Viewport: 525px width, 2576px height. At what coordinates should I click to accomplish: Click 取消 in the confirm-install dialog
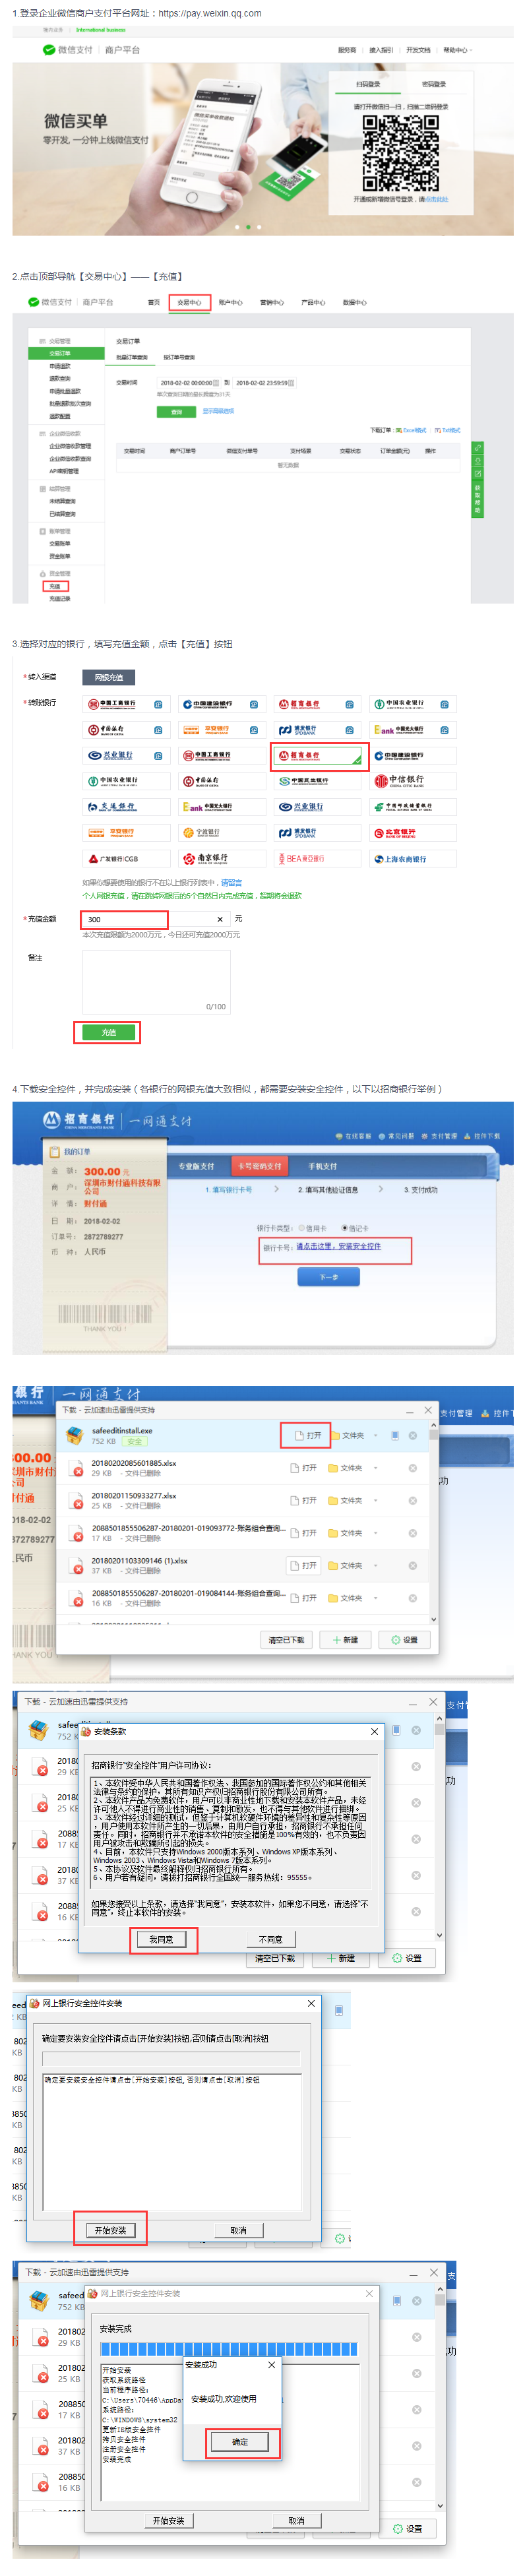238,2230
